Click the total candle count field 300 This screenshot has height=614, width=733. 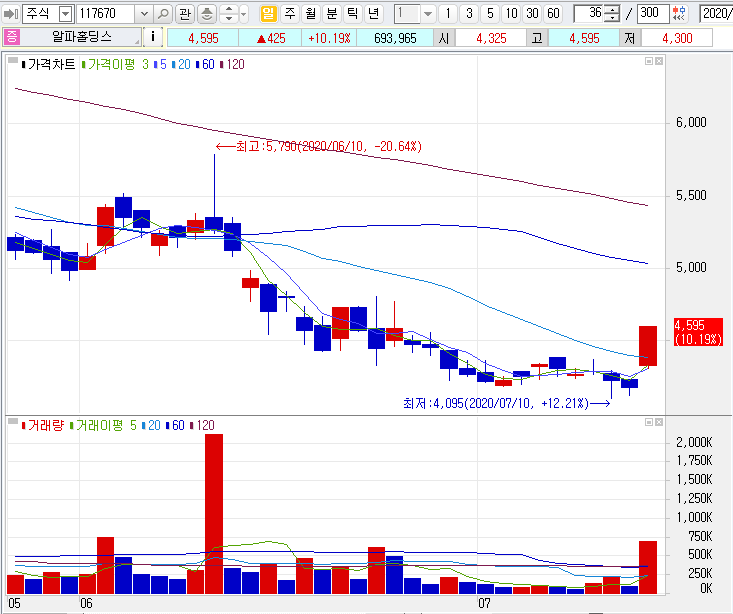point(653,14)
